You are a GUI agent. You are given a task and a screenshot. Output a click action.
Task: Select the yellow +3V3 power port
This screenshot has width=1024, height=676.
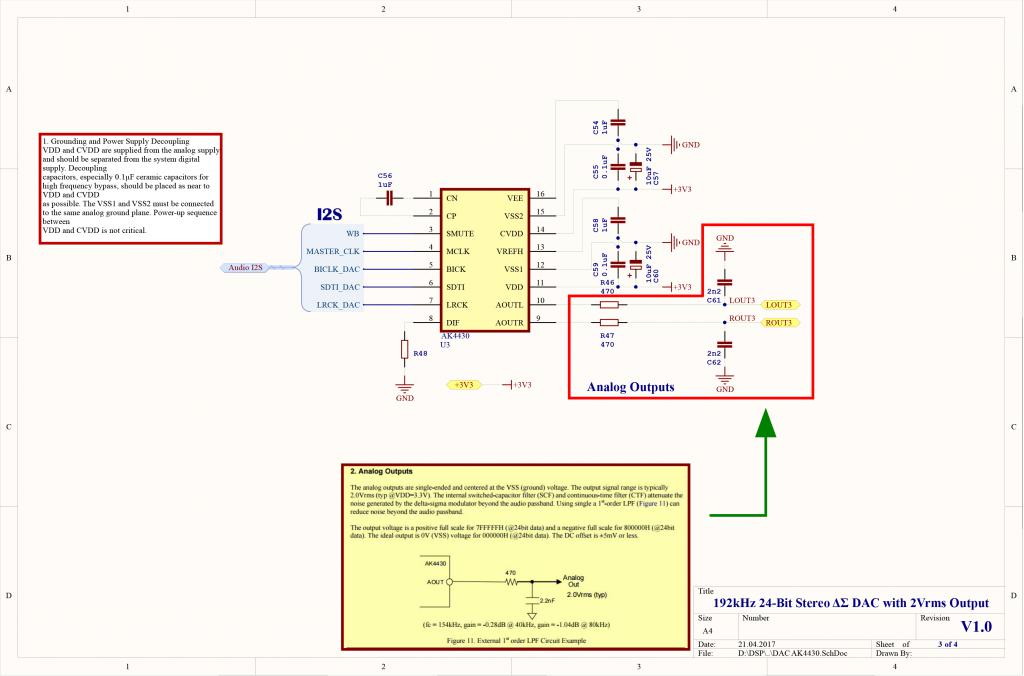tap(463, 384)
